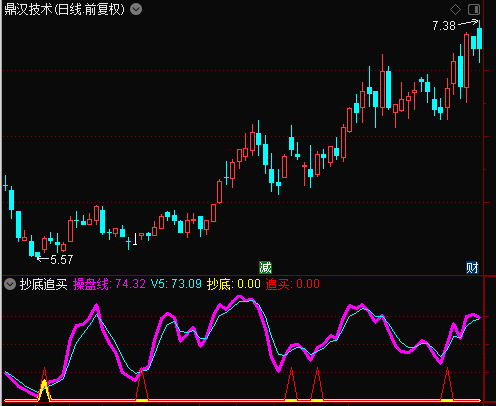Expand the 抄底追买 indicator dropdown

(x=10, y=284)
